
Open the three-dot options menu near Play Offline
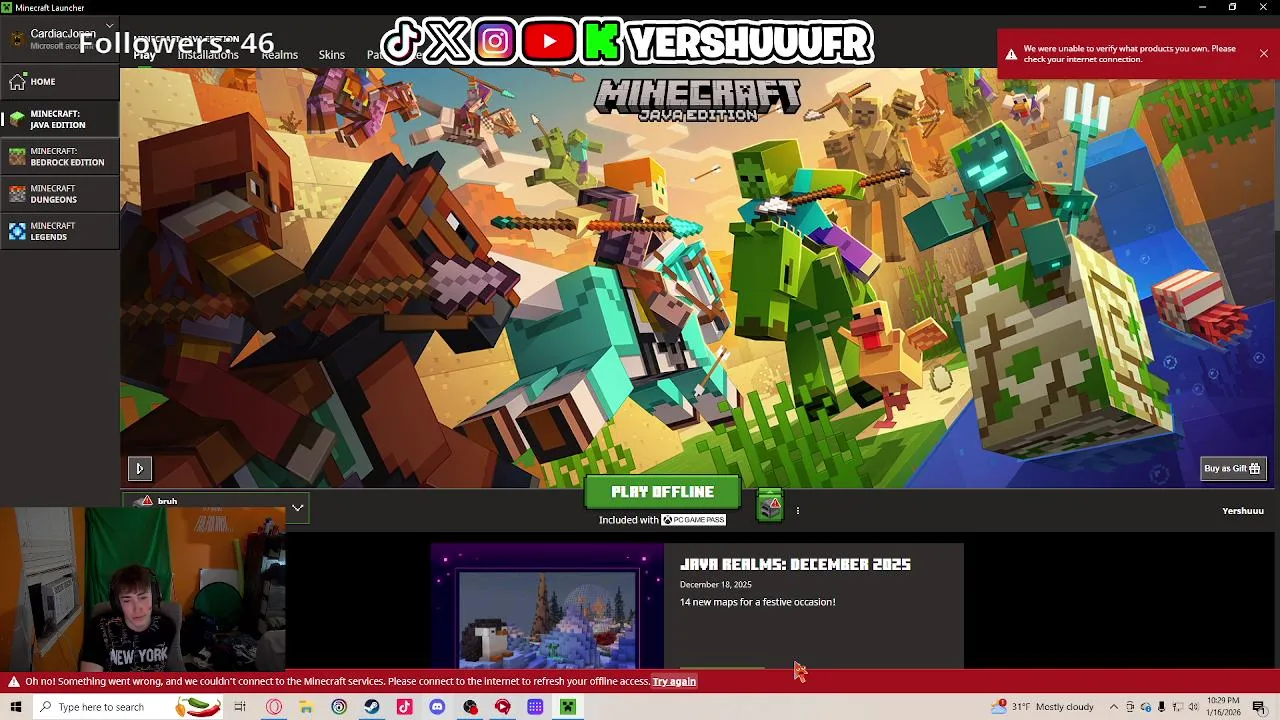[797, 511]
